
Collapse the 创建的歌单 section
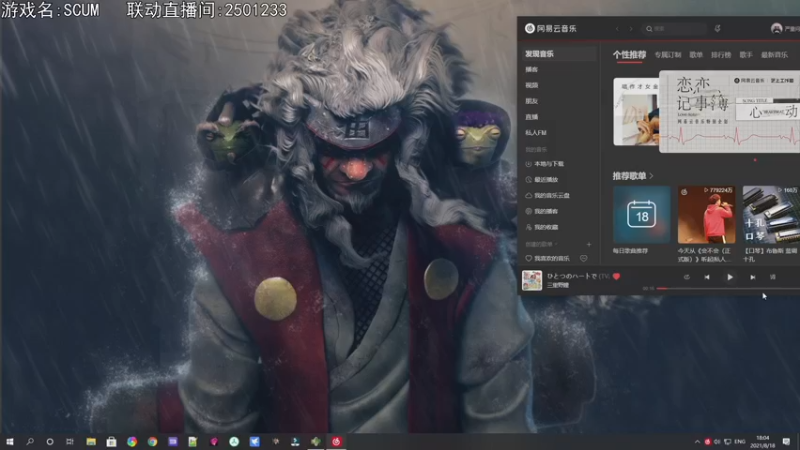tap(541, 244)
